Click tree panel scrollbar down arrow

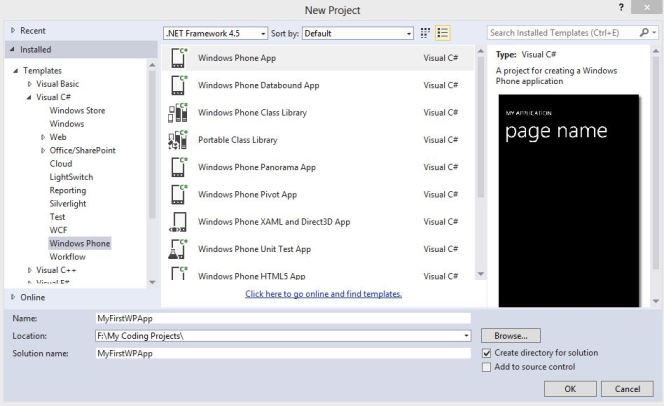click(152, 282)
